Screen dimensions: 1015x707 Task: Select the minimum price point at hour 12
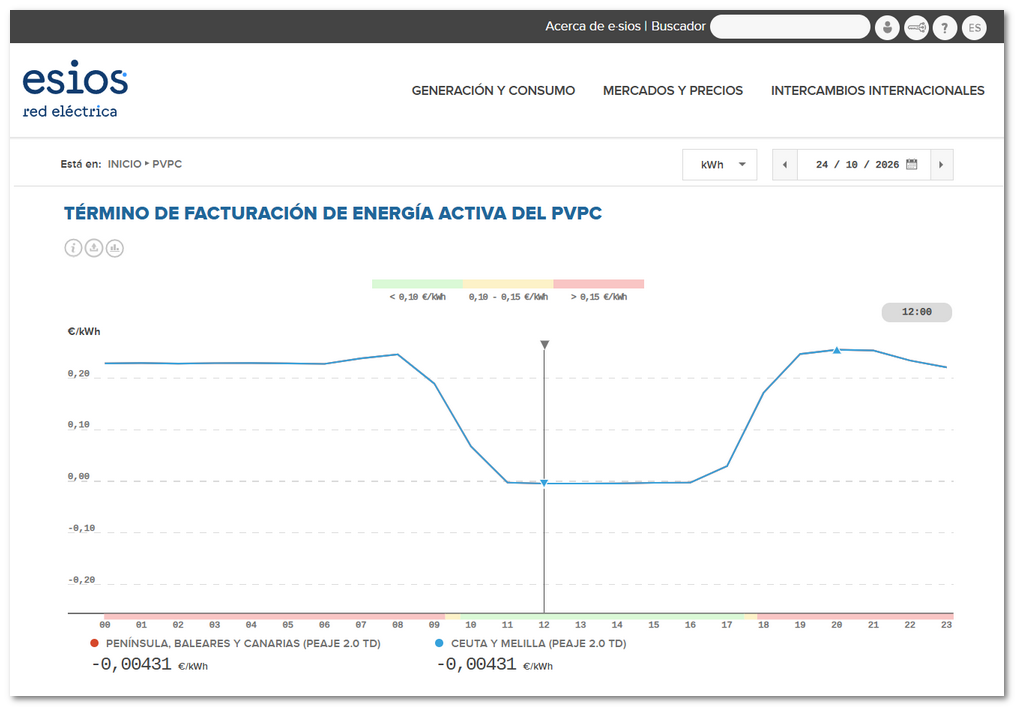tap(544, 483)
